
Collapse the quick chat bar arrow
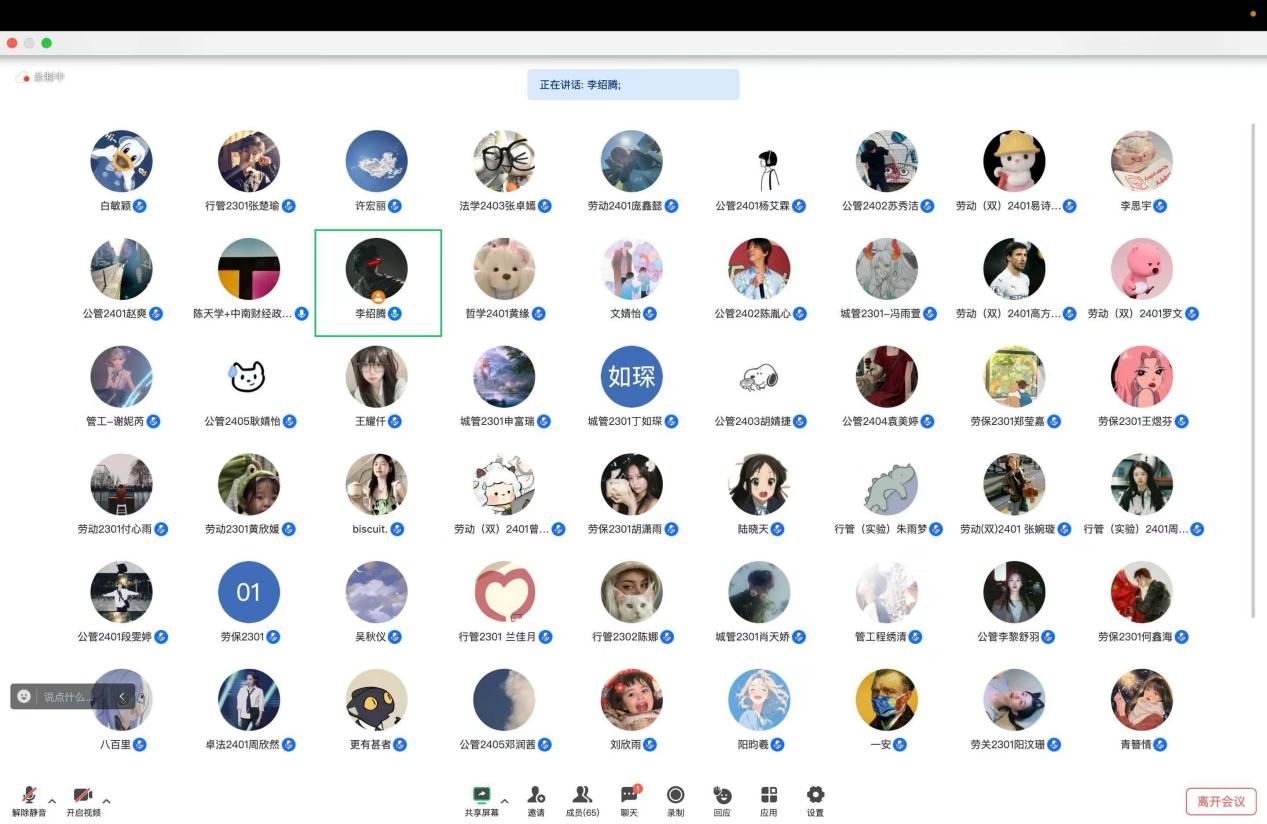[x=122, y=696]
